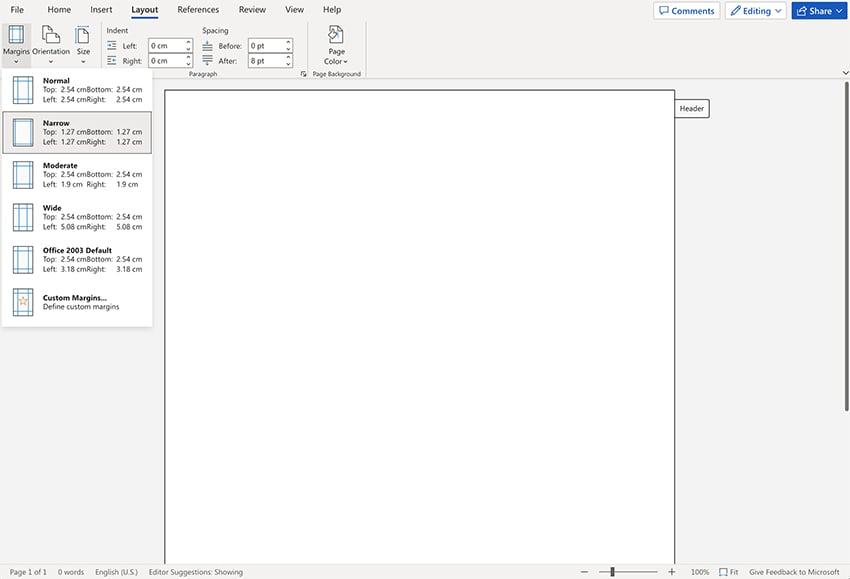Adjust the zoom slider handle
Image resolution: width=850 pixels, height=579 pixels.
(612, 572)
